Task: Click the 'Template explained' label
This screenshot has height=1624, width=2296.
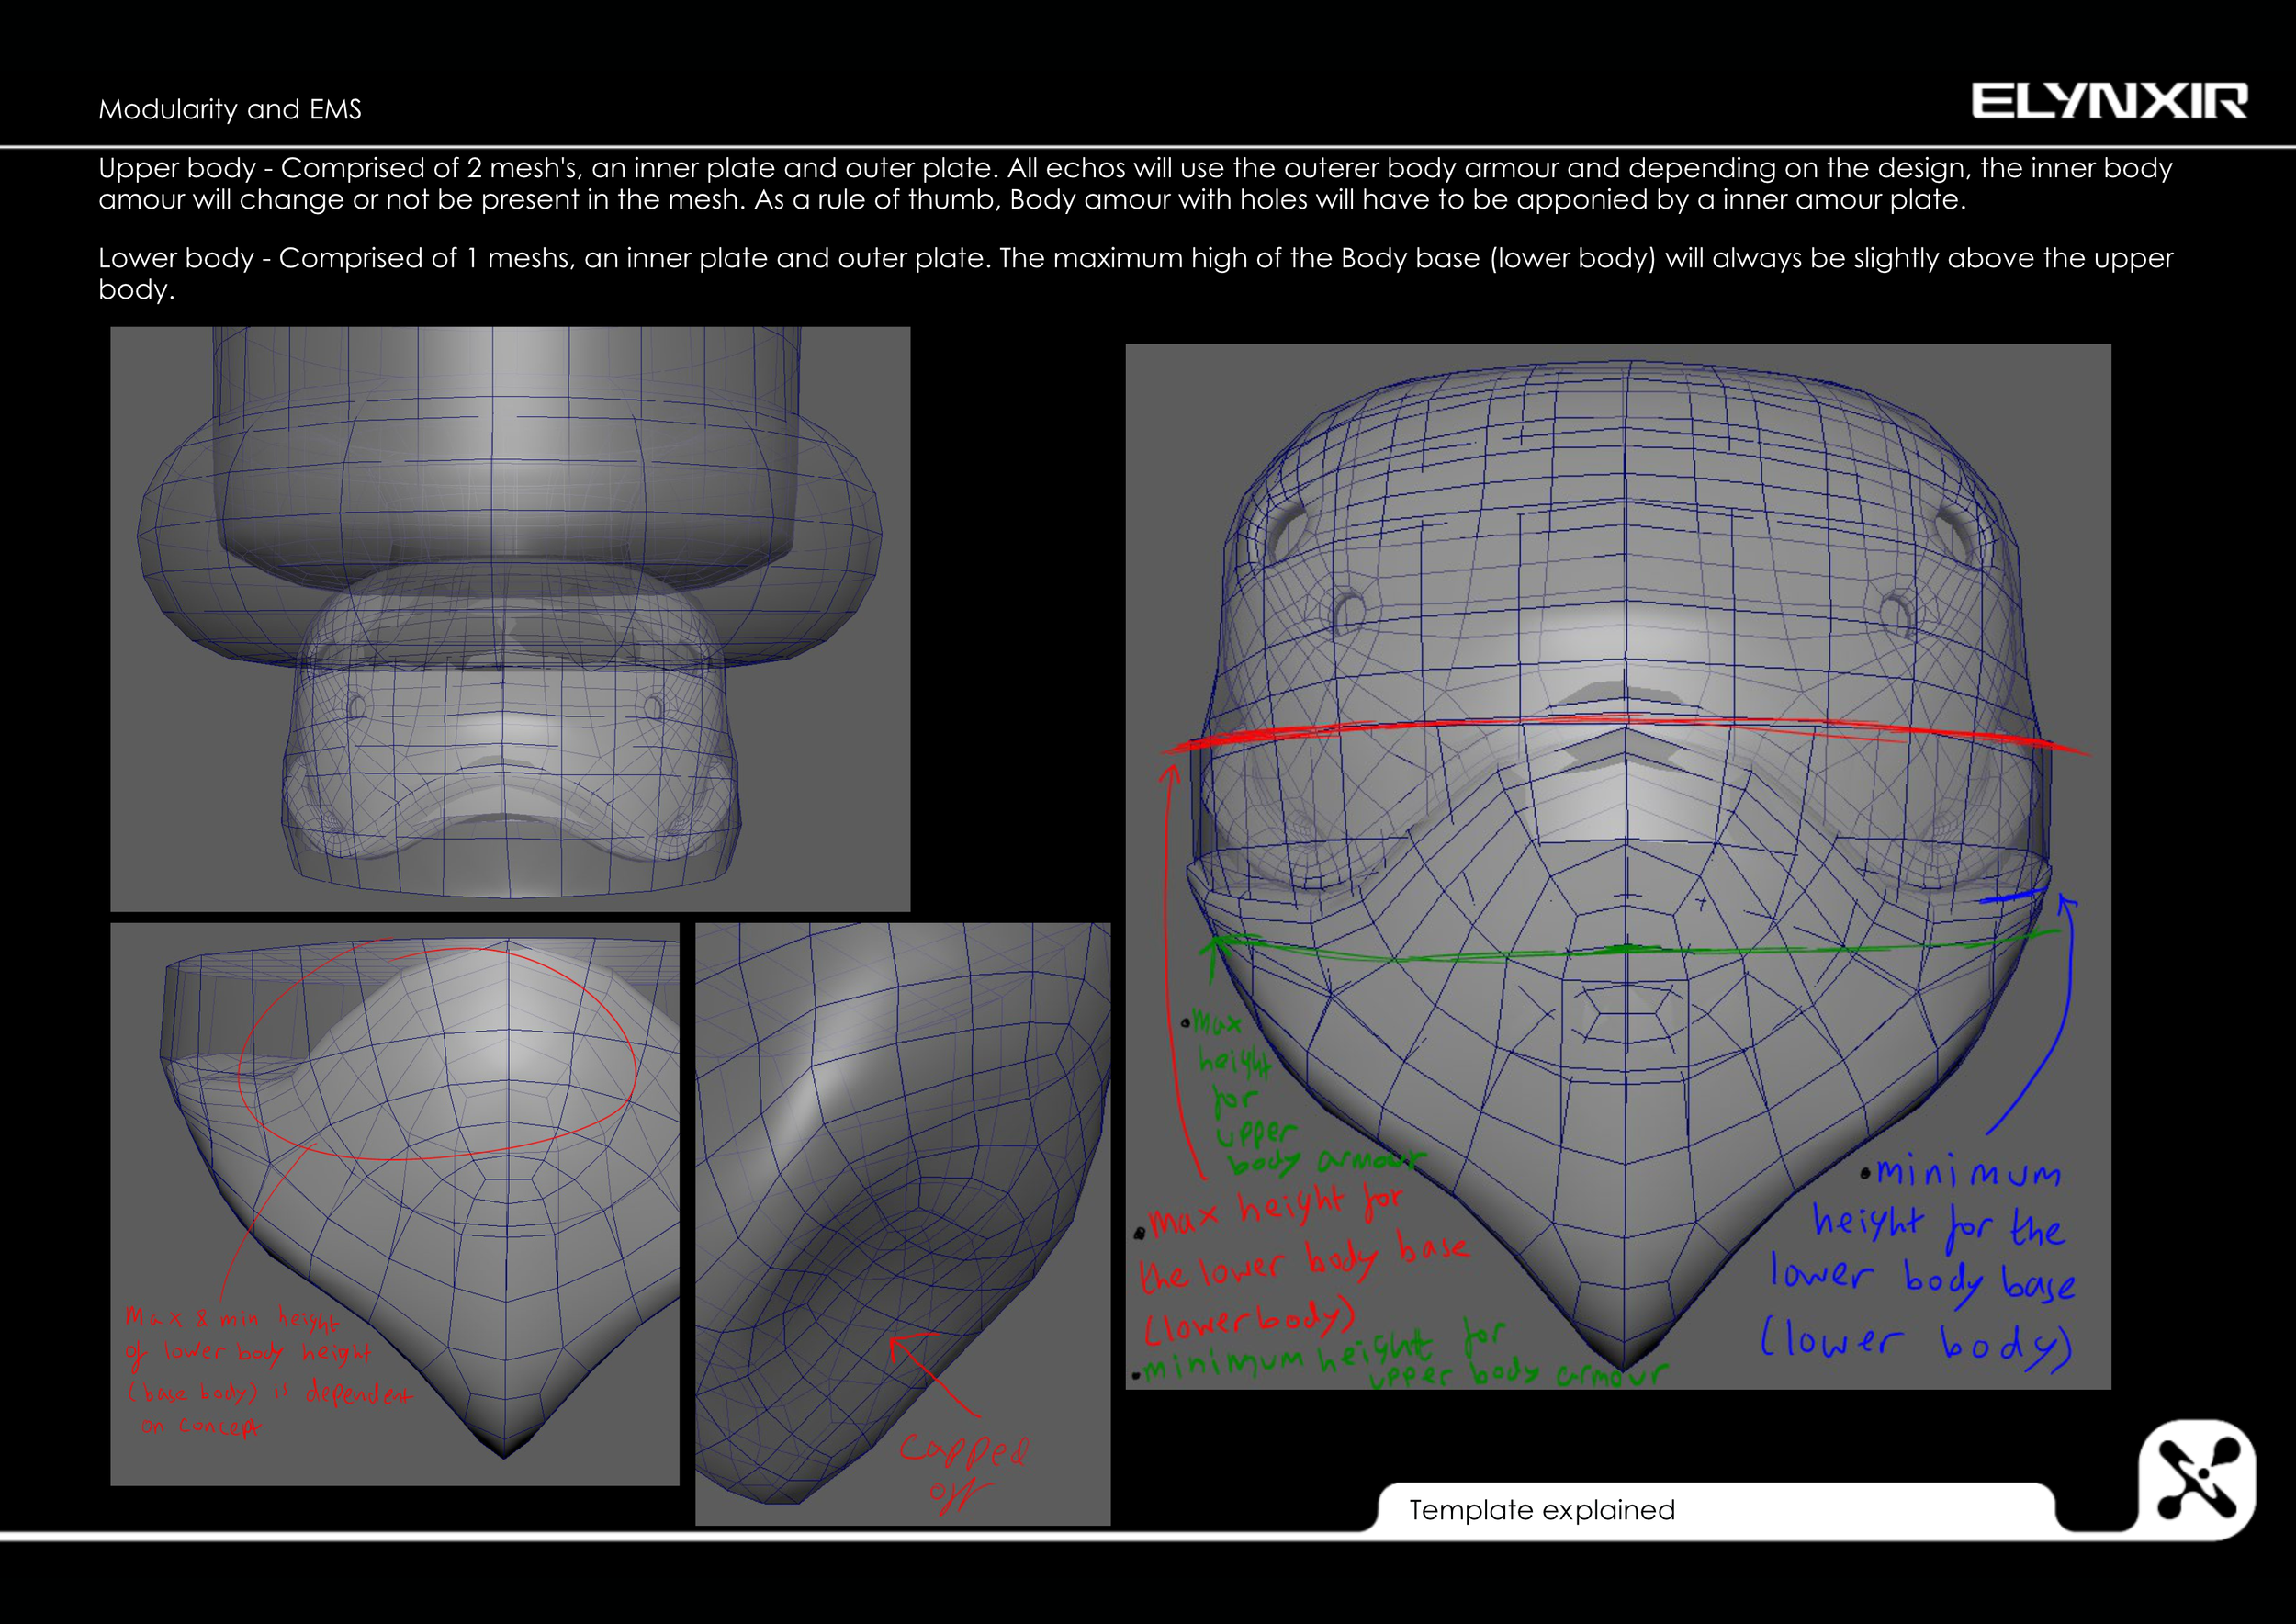Action: coord(1541,1509)
